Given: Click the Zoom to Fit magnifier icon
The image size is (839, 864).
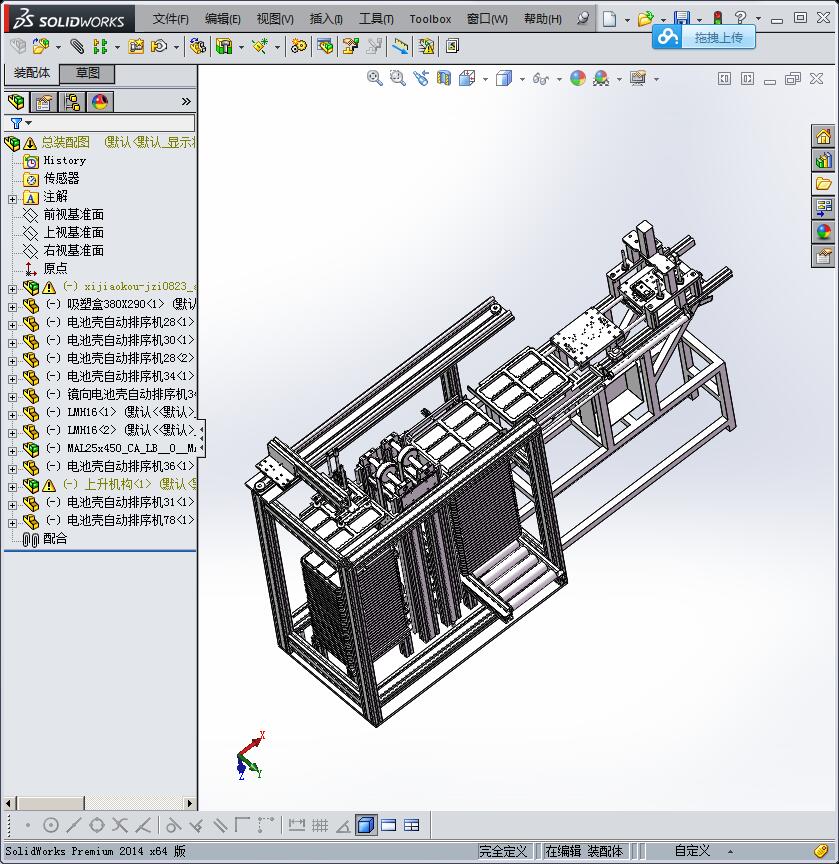Looking at the screenshot, I should (x=375, y=78).
